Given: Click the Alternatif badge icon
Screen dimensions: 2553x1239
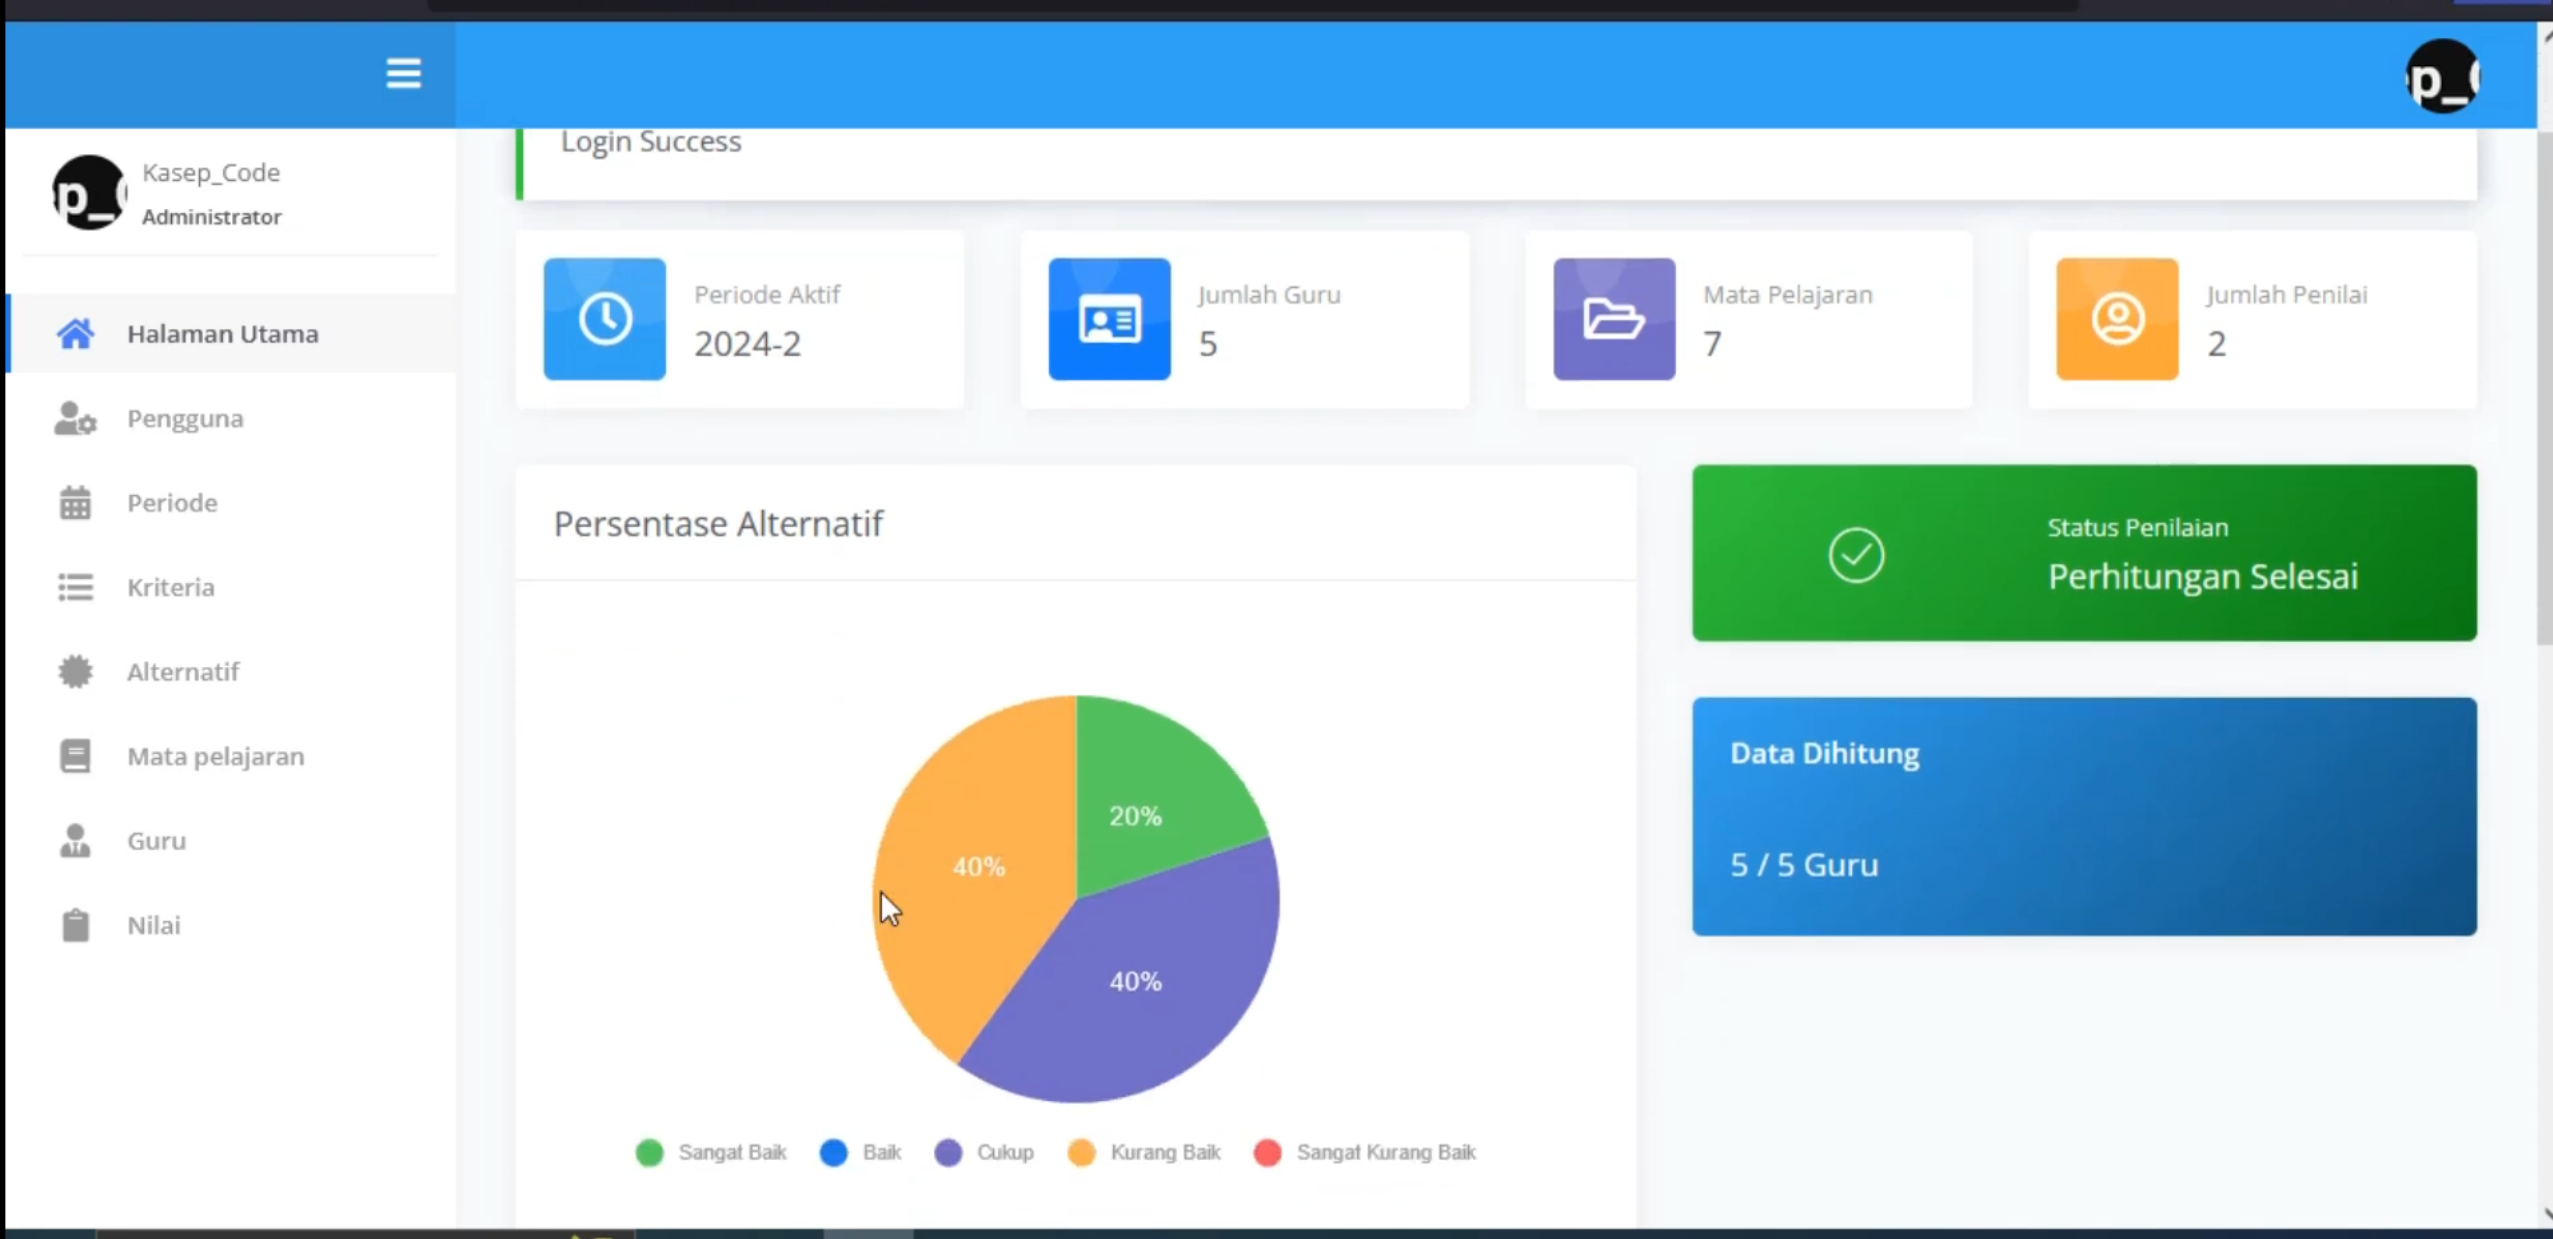Looking at the screenshot, I should point(75,671).
